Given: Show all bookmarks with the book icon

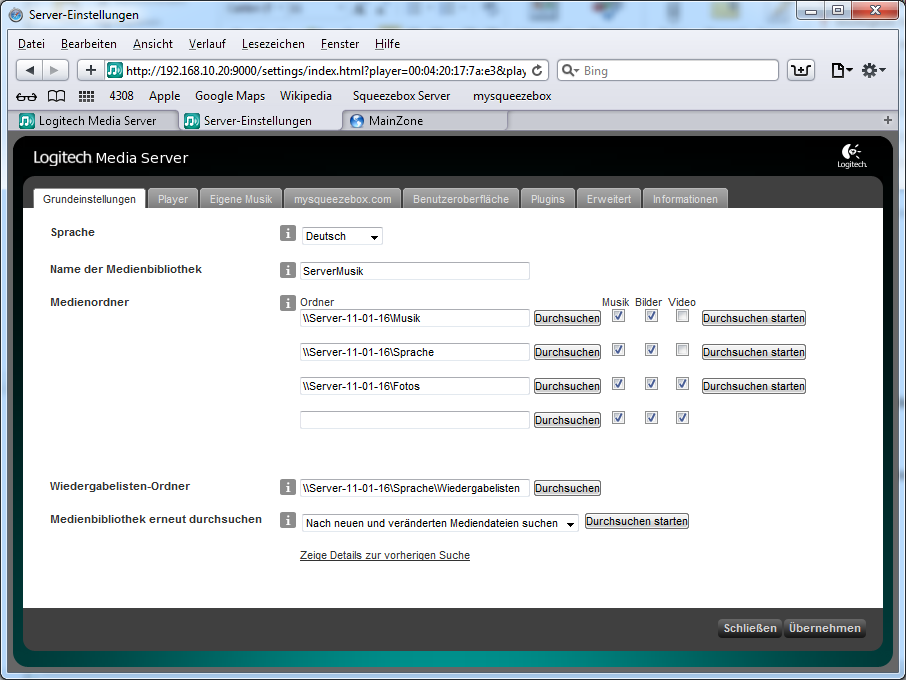Looking at the screenshot, I should pos(57,97).
